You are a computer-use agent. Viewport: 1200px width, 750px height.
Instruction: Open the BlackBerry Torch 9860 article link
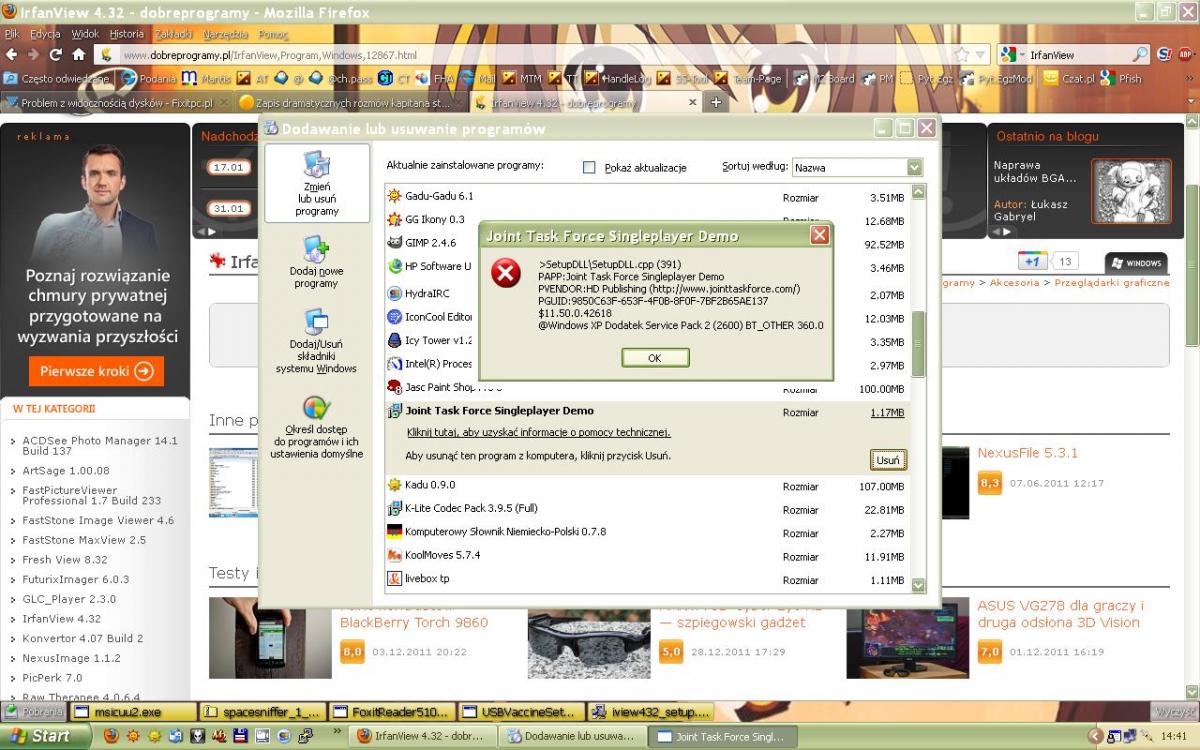(x=414, y=622)
